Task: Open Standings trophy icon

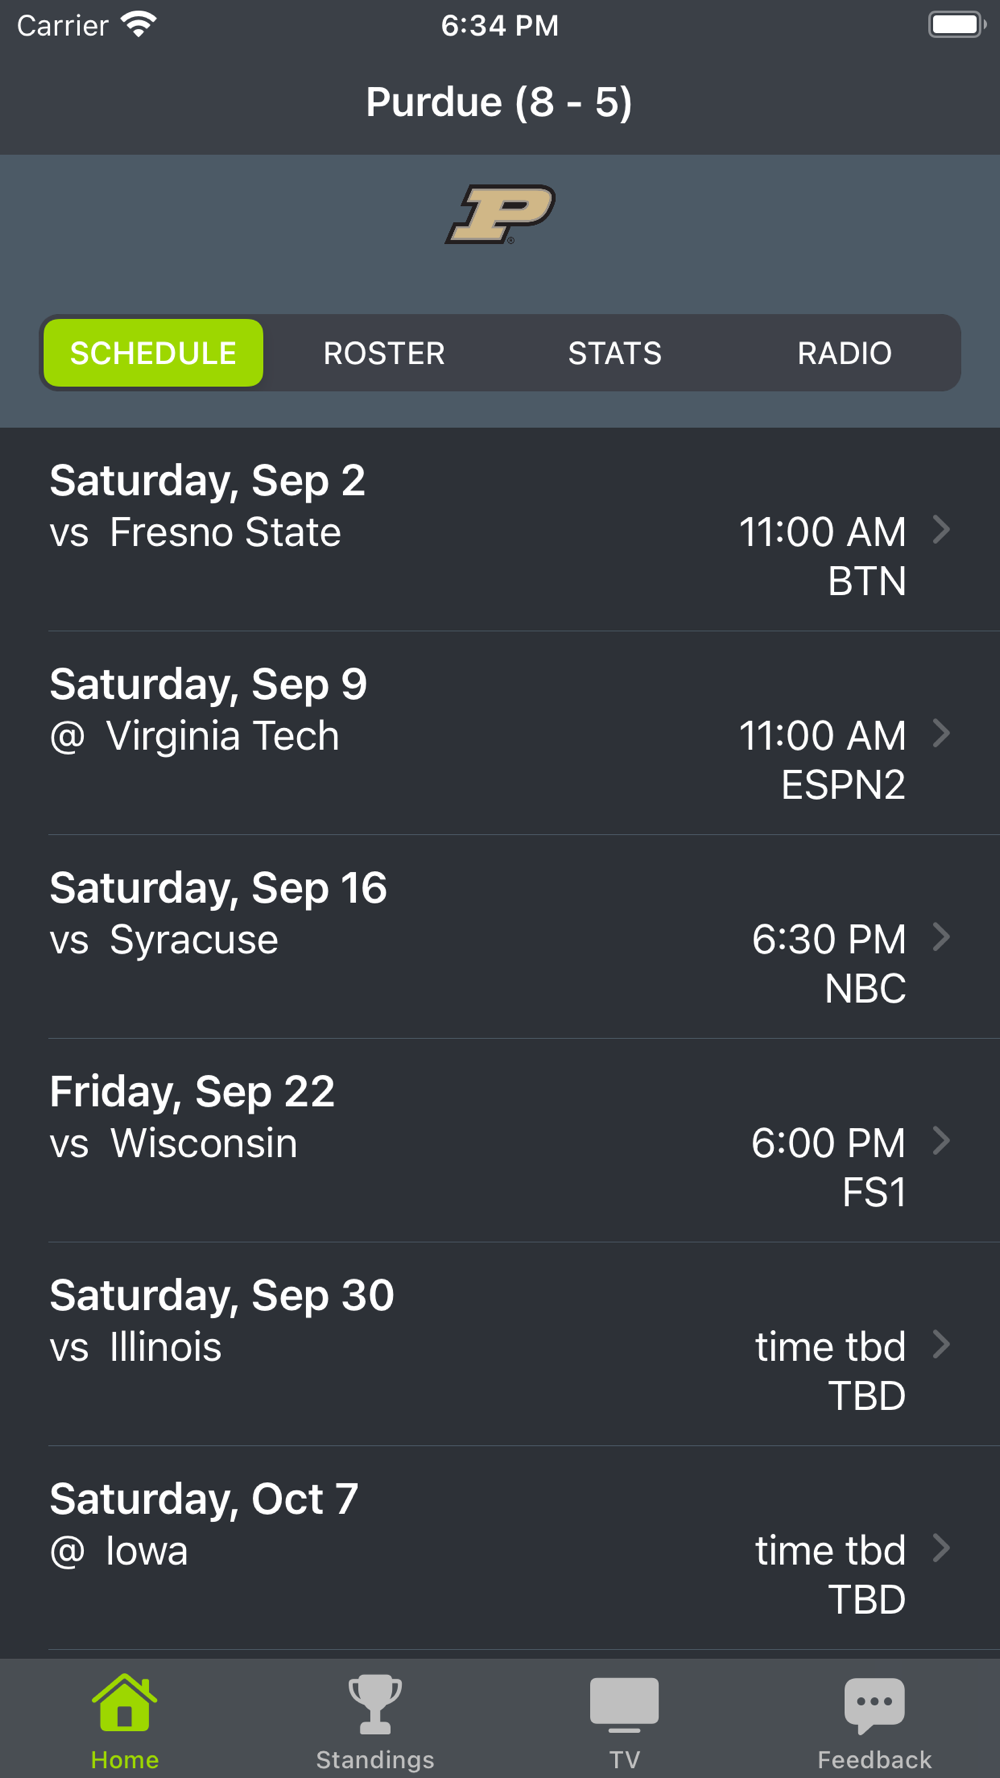Action: point(375,1704)
